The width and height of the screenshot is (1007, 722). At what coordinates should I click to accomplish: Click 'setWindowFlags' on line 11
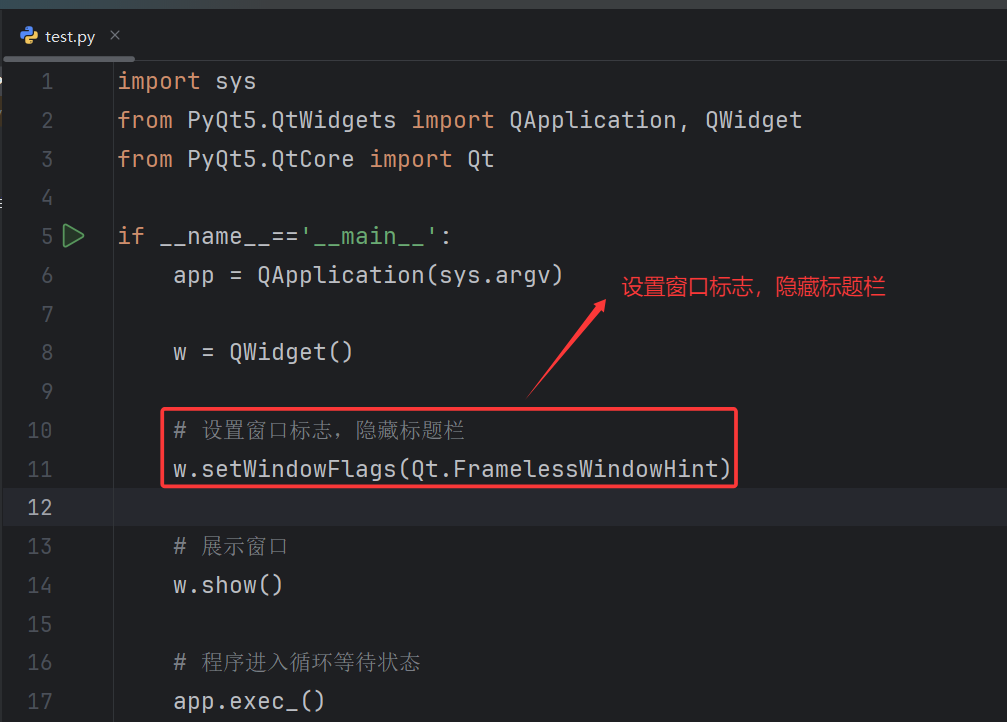tap(299, 469)
